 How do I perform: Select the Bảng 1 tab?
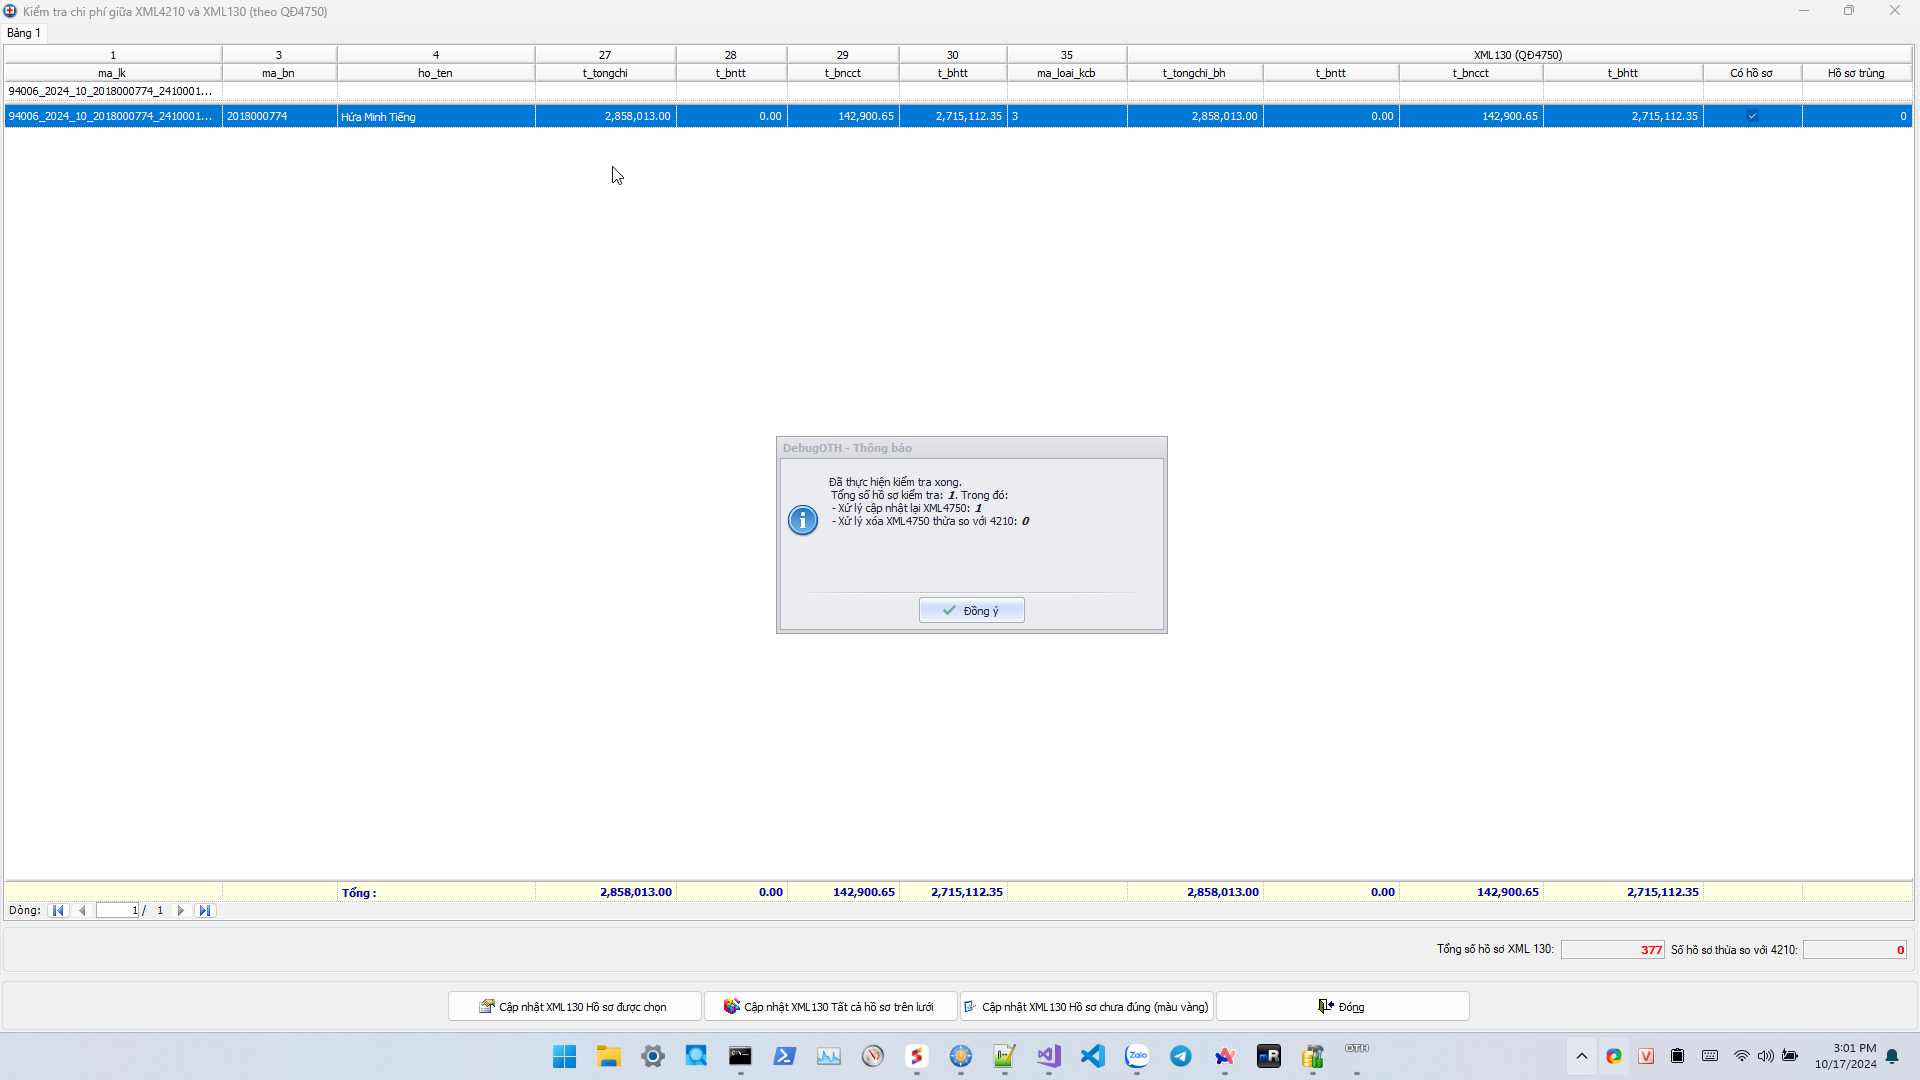pyautogui.click(x=24, y=33)
